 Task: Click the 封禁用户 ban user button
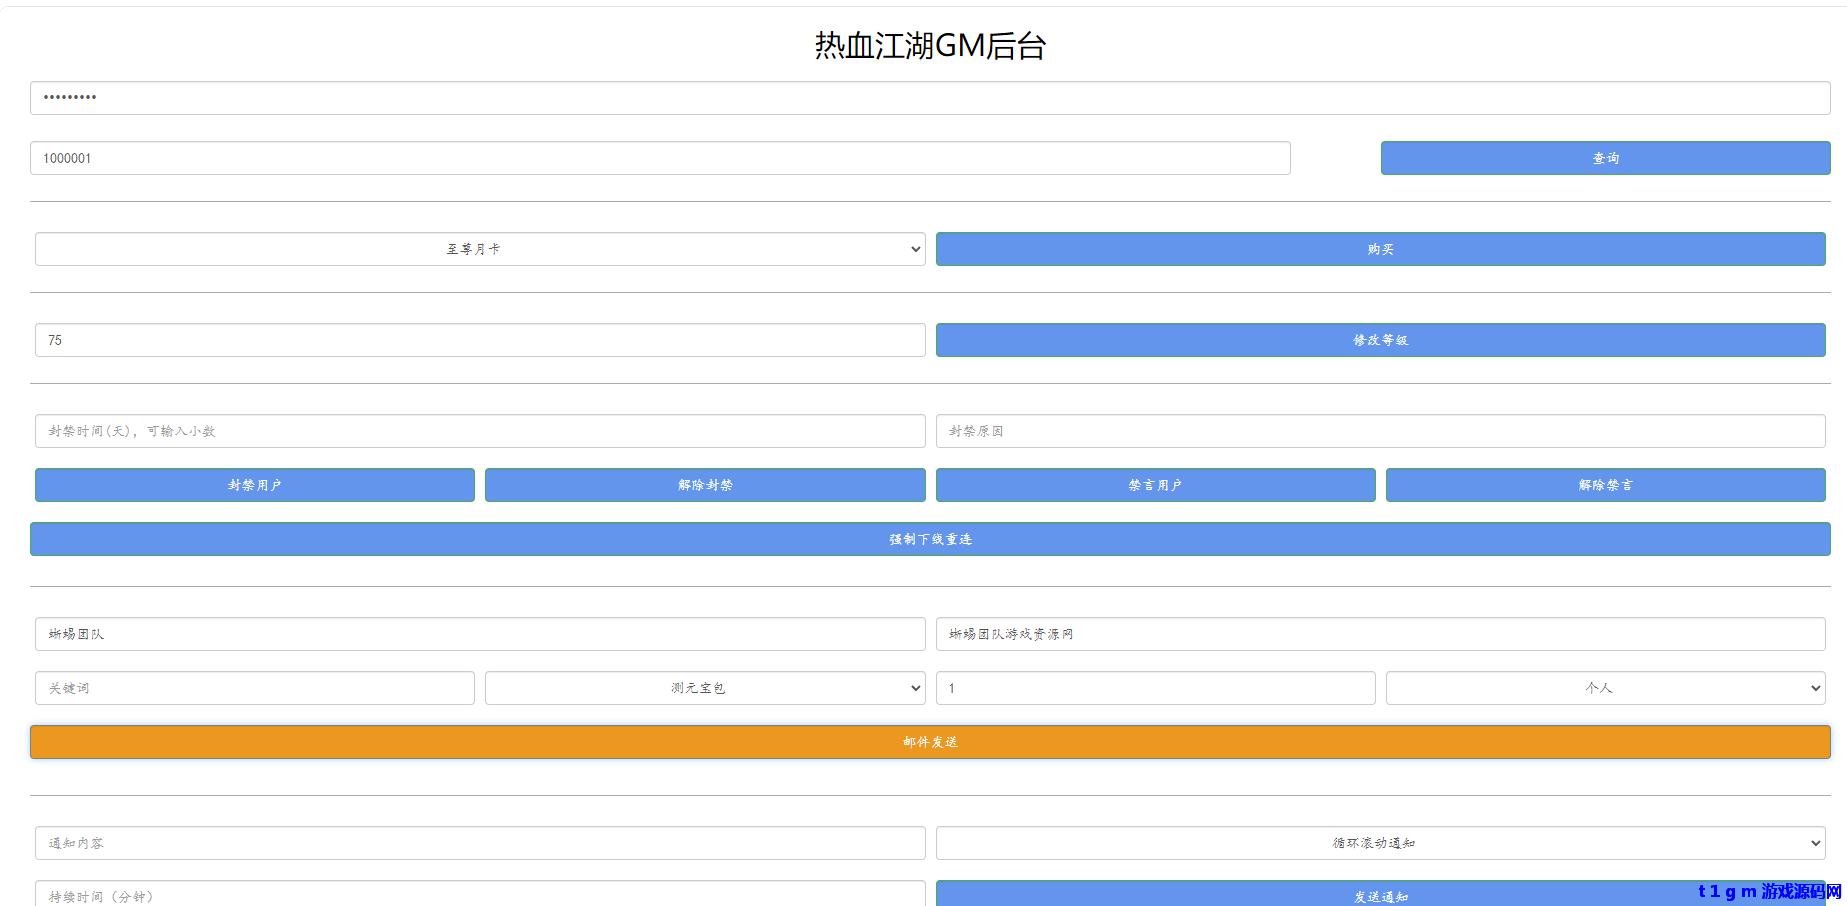click(x=254, y=485)
